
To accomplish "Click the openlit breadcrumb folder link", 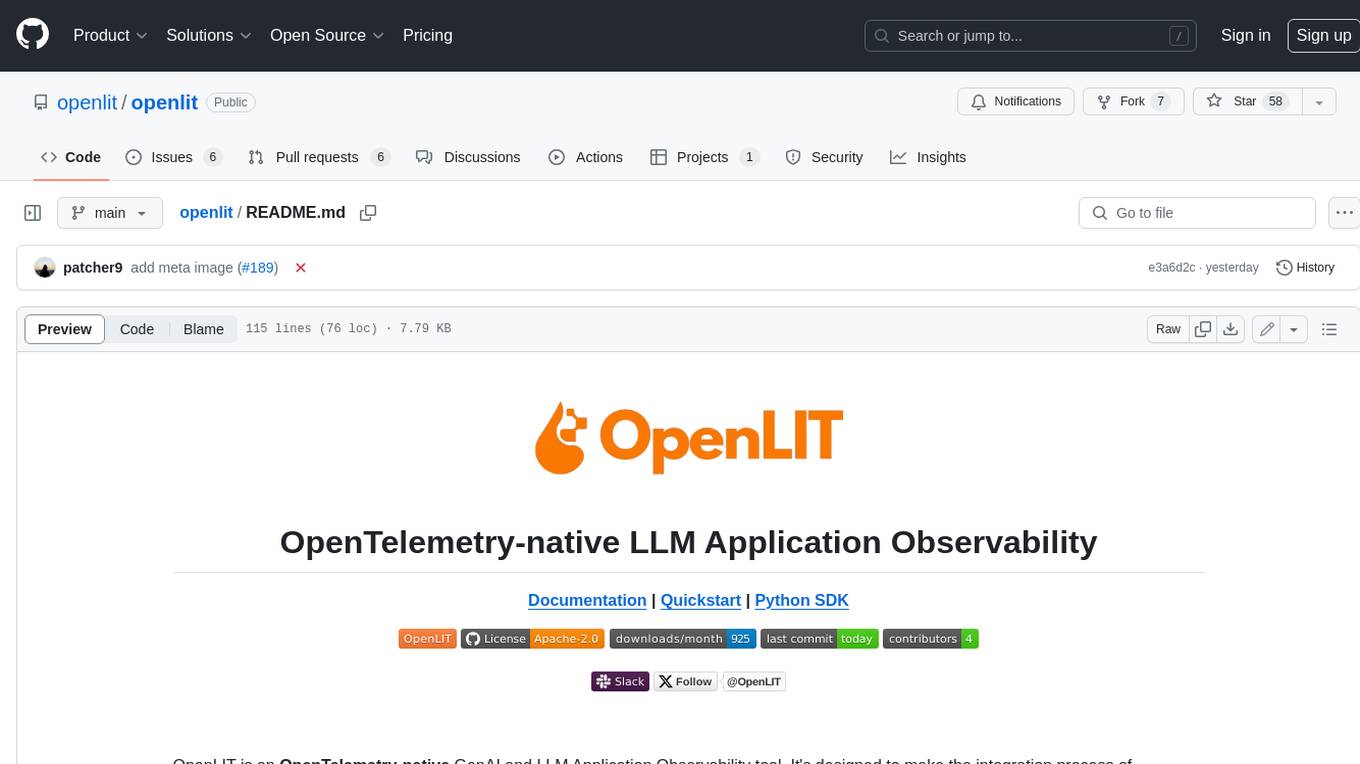I will point(206,213).
